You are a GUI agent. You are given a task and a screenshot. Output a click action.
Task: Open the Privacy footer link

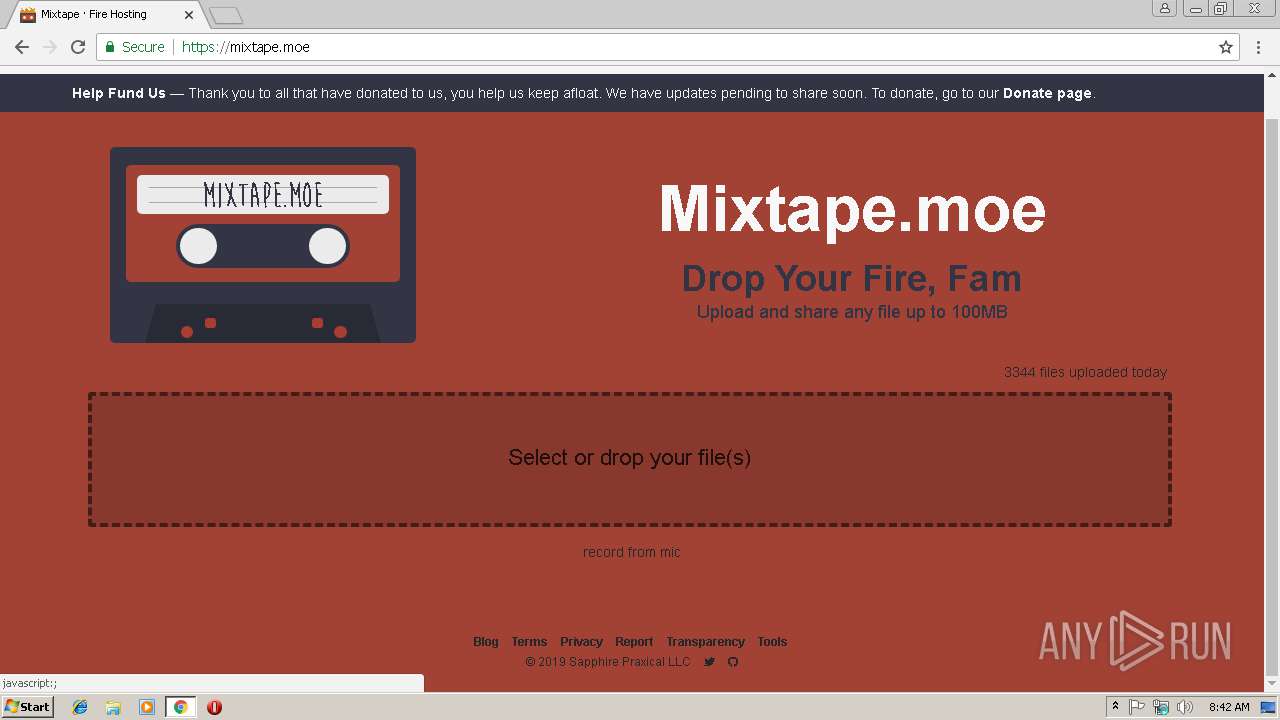coord(581,642)
